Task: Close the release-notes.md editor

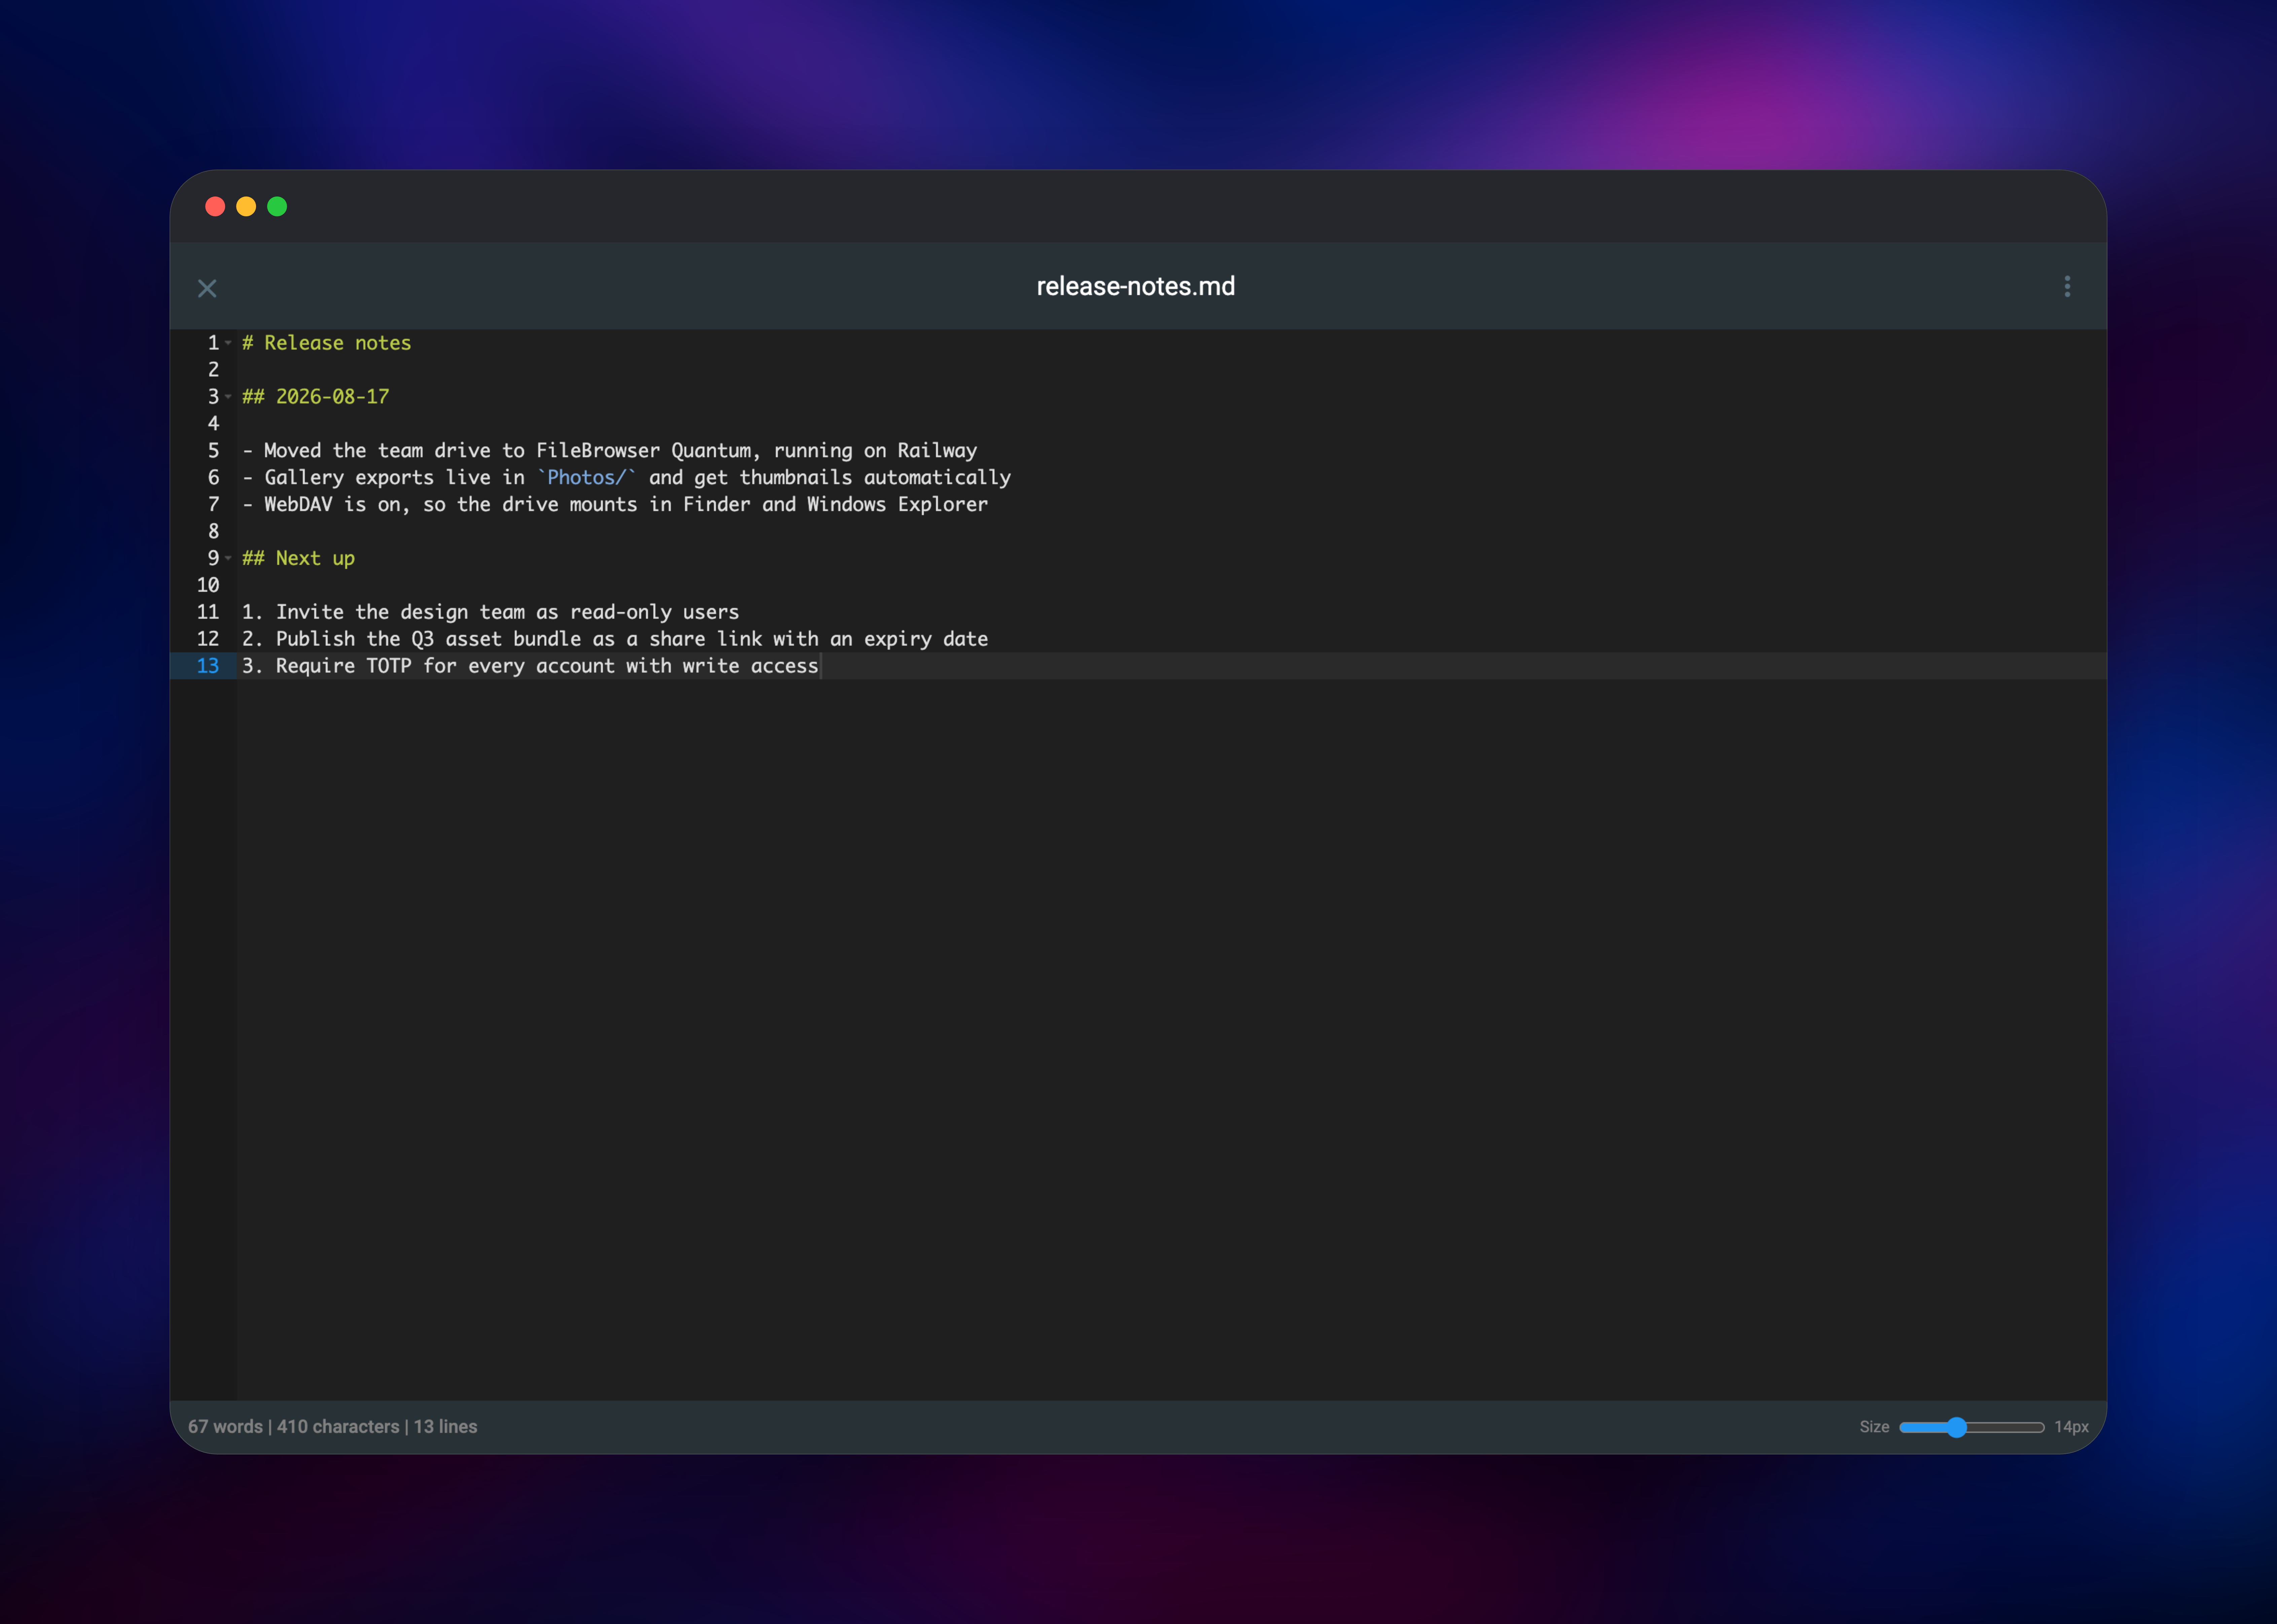Action: (207, 288)
